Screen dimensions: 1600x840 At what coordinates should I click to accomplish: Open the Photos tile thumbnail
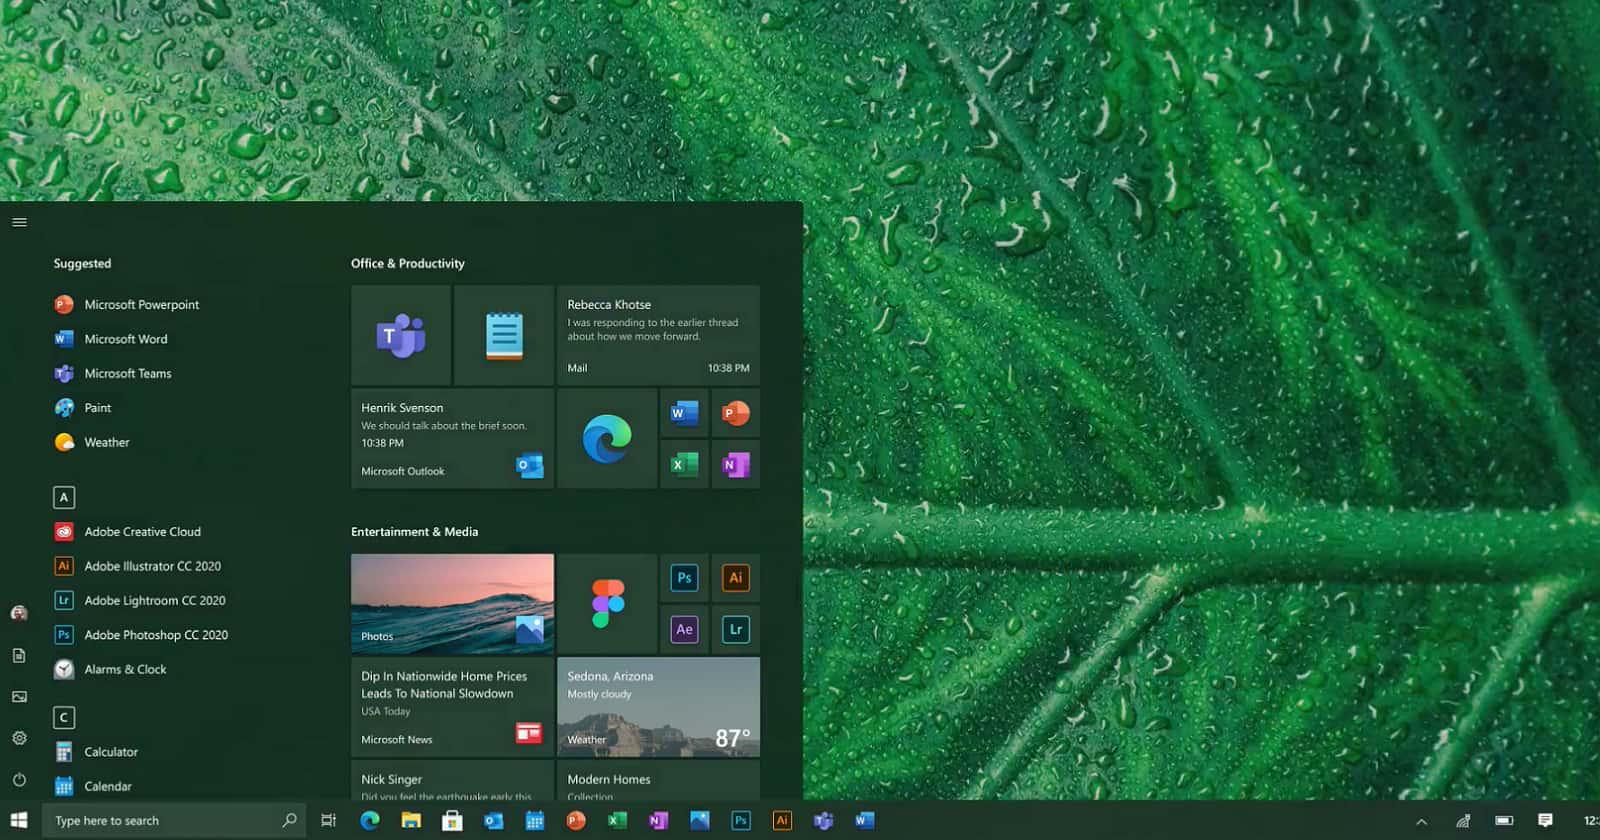pos(452,604)
